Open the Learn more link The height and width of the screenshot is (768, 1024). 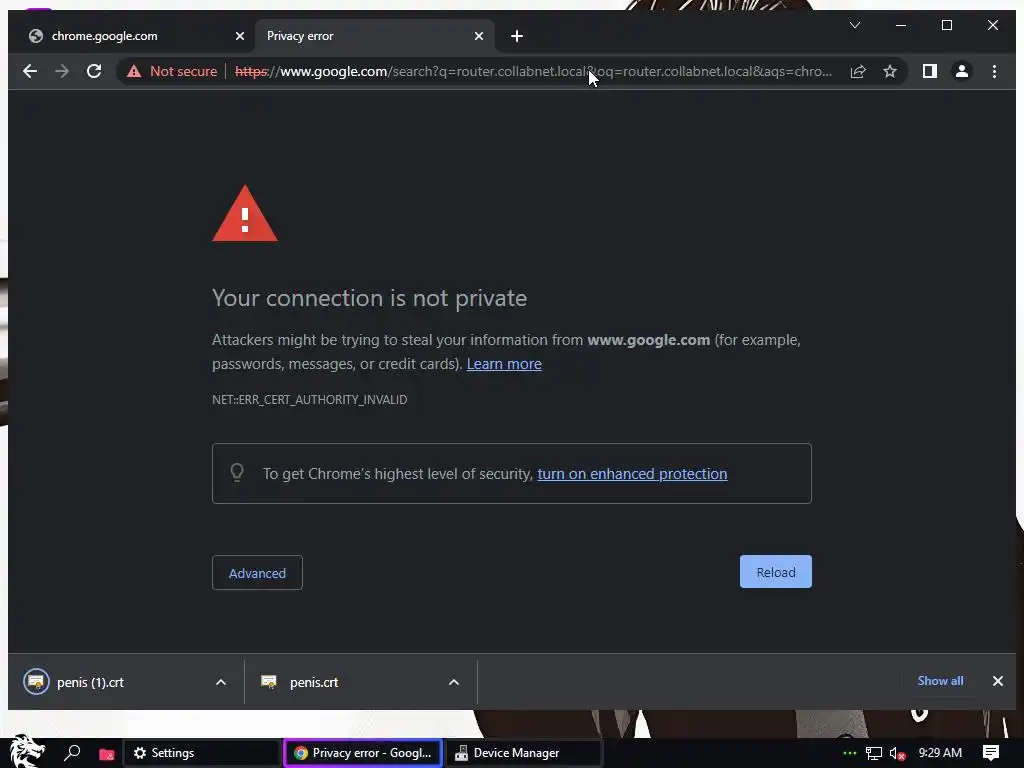point(504,364)
